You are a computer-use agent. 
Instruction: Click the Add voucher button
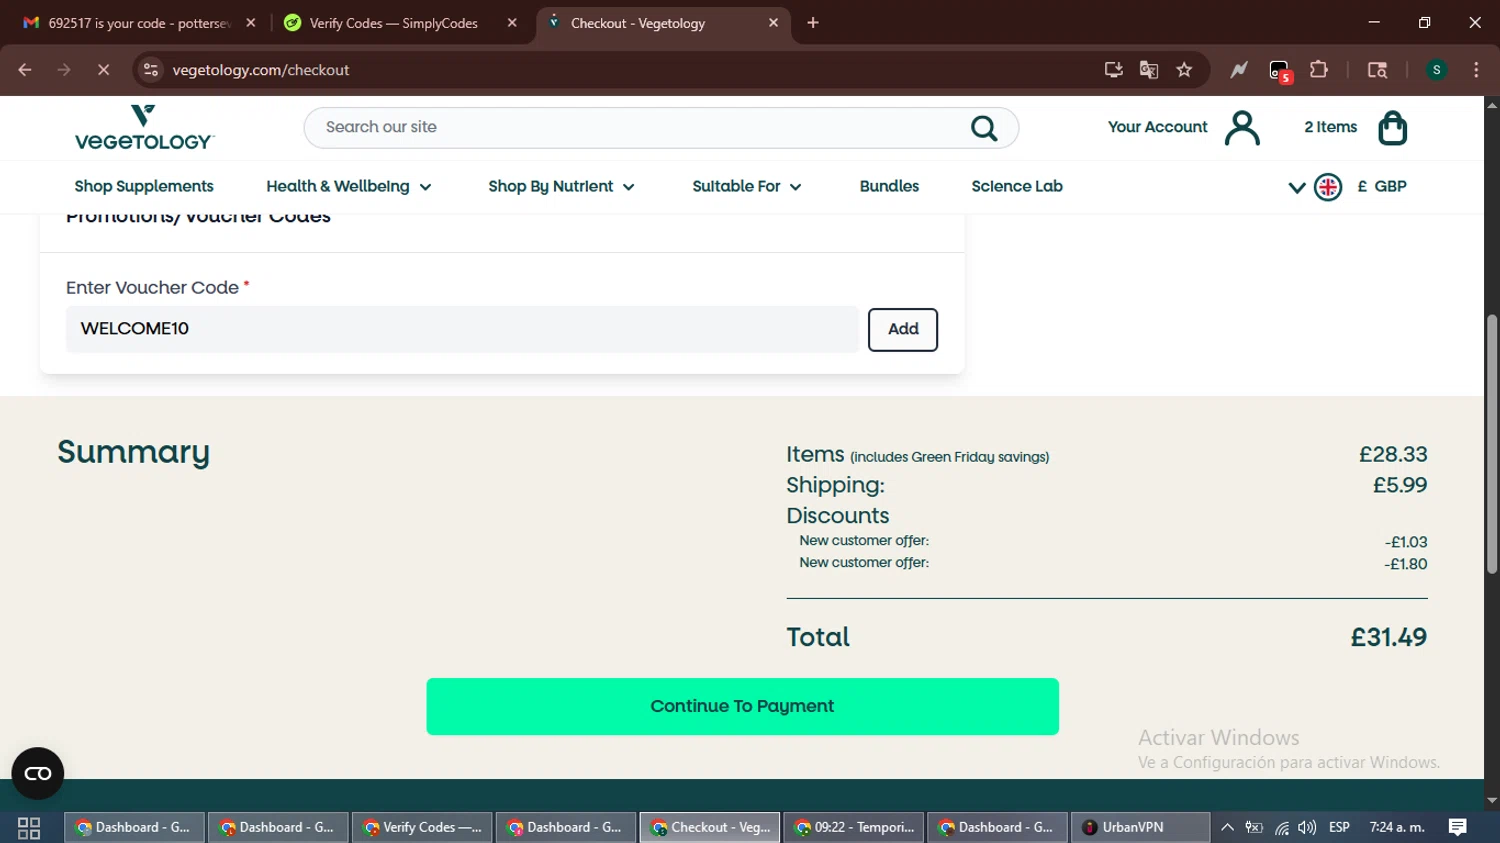click(903, 330)
